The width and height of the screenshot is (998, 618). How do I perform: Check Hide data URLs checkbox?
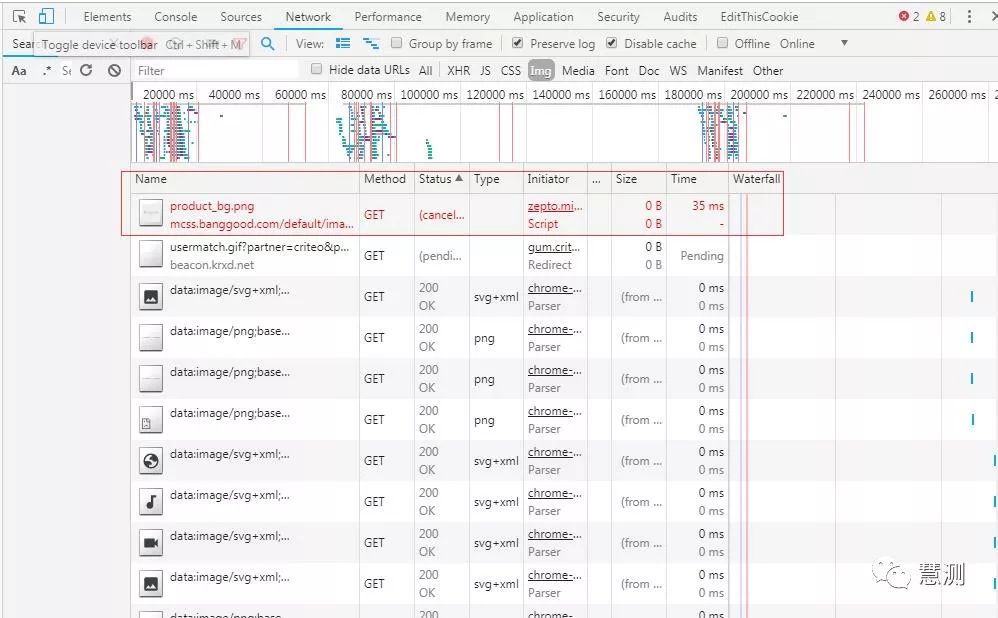[316, 69]
